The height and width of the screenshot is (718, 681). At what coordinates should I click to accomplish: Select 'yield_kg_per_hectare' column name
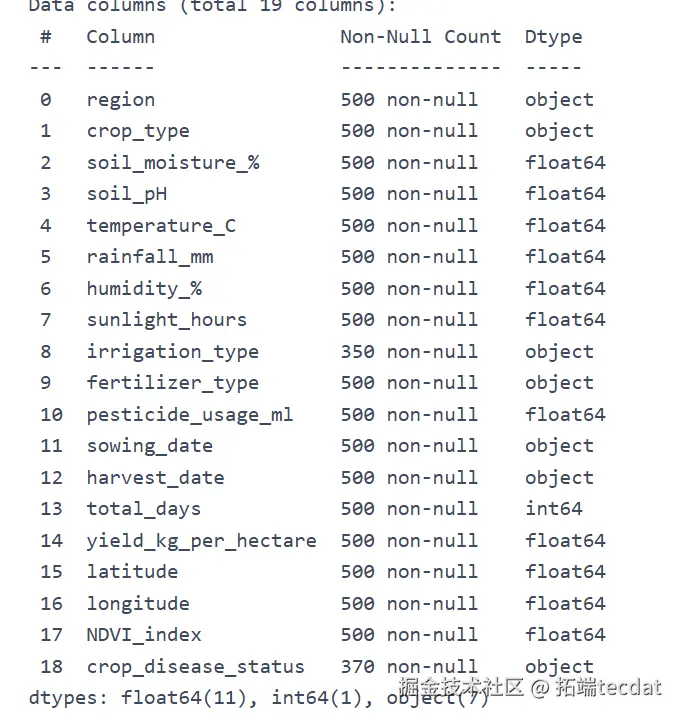pyautogui.click(x=201, y=541)
